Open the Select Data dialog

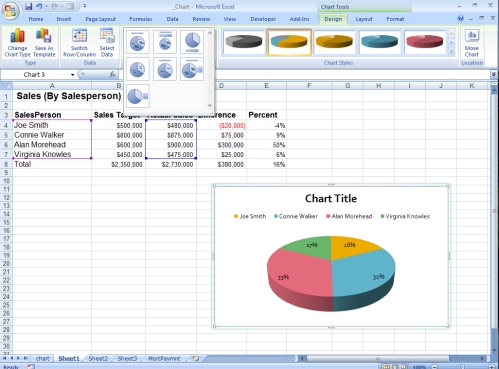point(107,43)
